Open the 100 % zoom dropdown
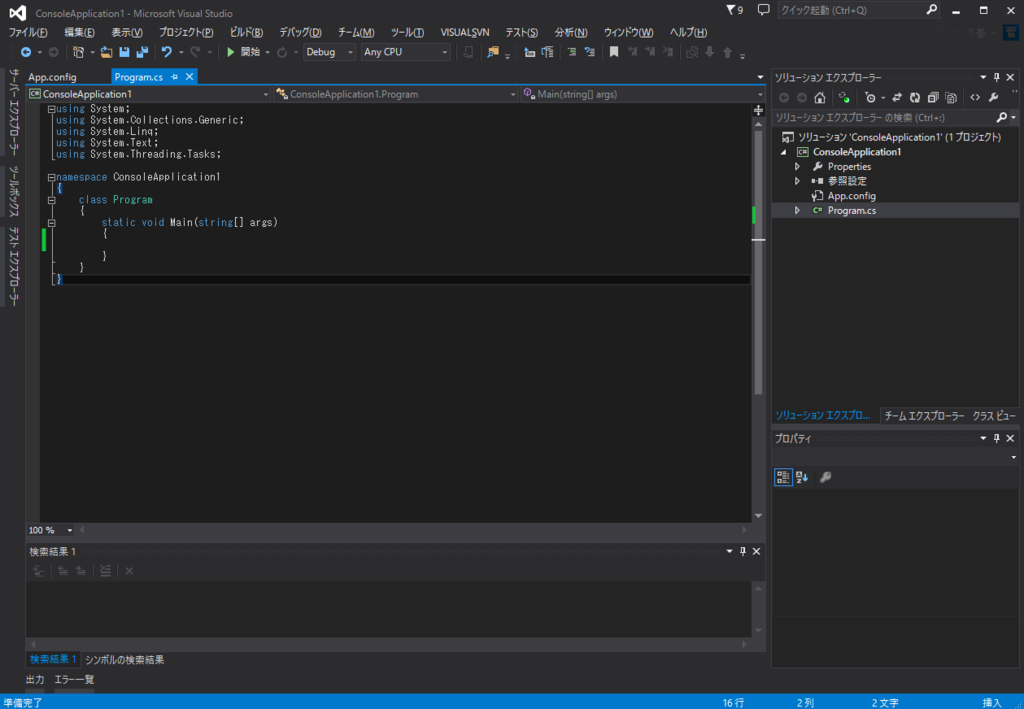This screenshot has height=709, width=1024. pyautogui.click(x=50, y=530)
